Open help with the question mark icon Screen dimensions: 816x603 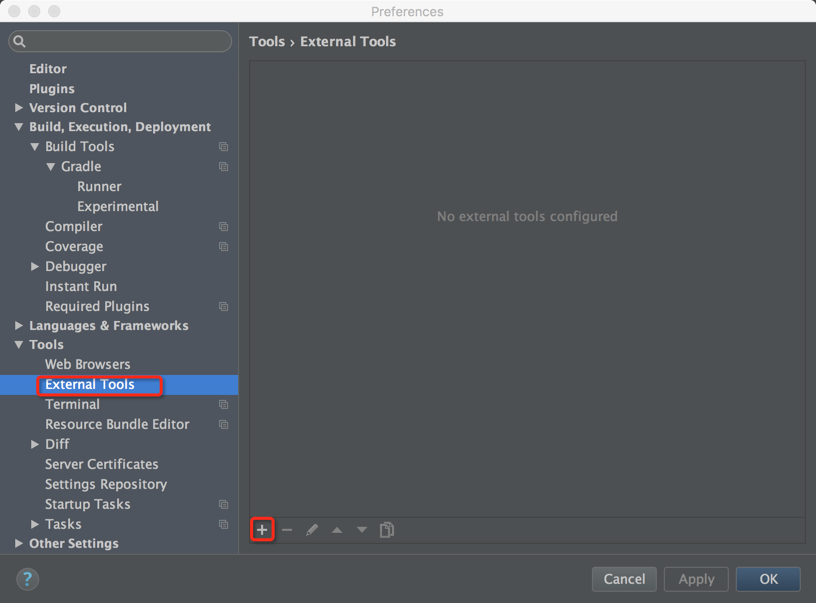click(x=28, y=579)
